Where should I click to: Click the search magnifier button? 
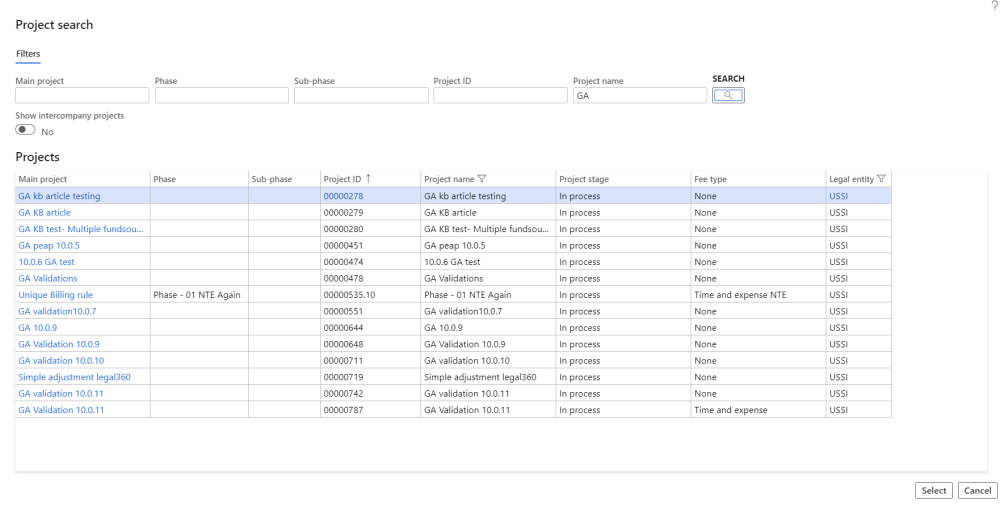tap(728, 95)
